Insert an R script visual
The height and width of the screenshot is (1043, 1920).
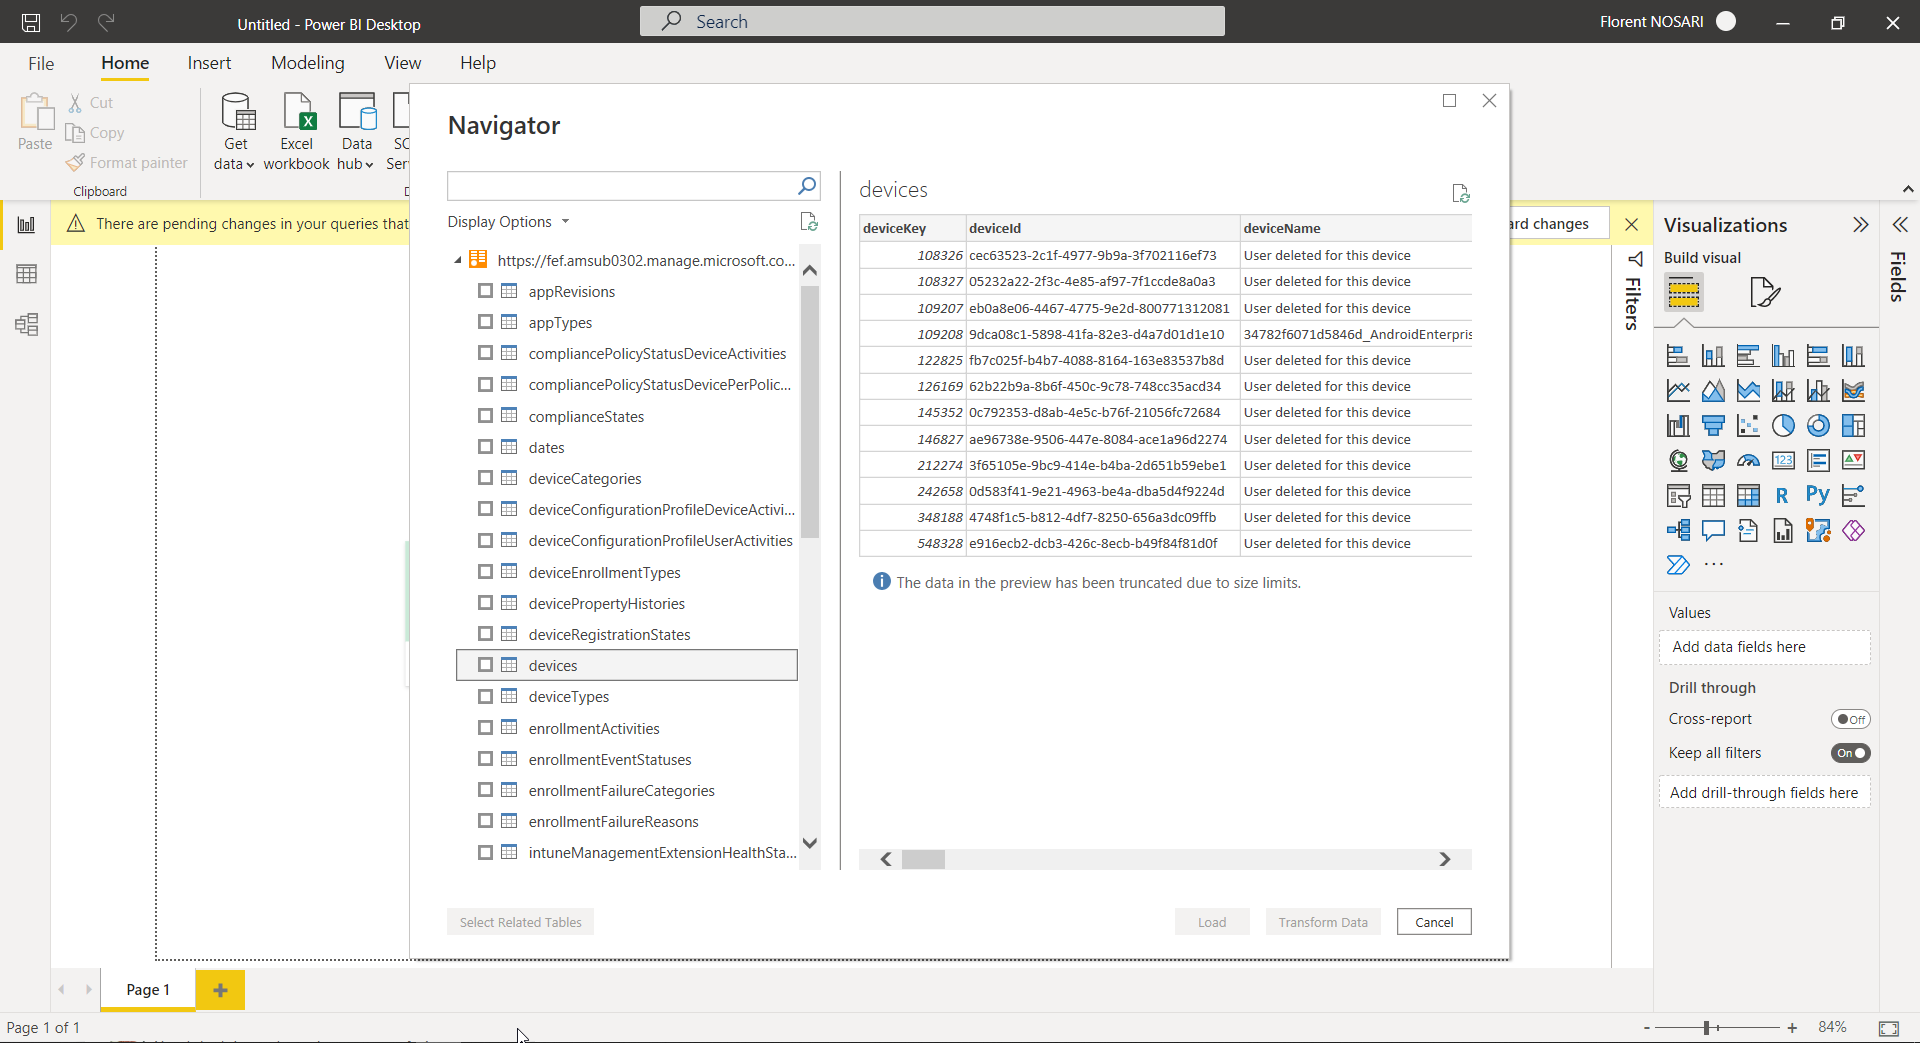tap(1781, 495)
